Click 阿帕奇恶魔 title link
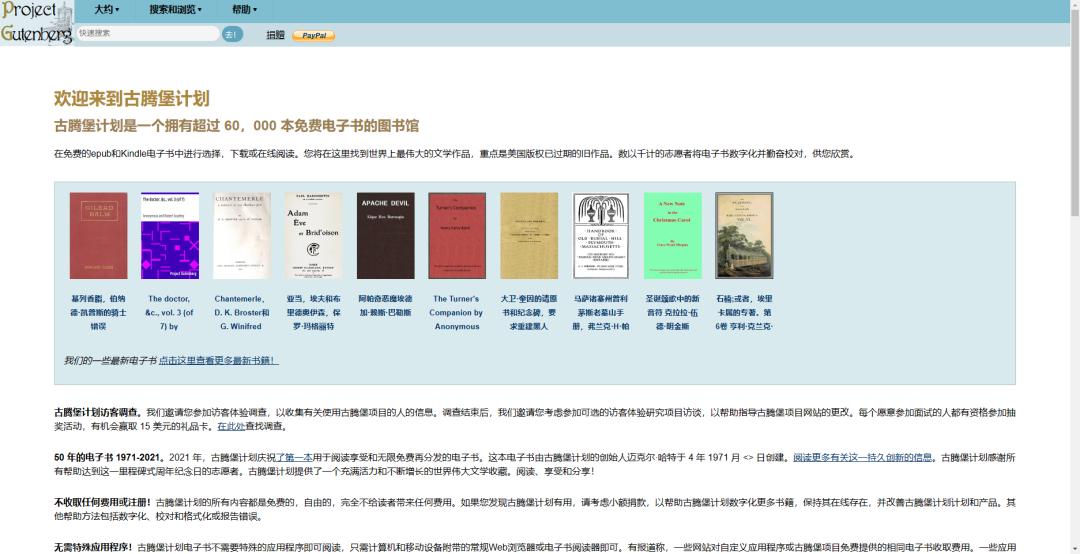The image size is (1080, 554). (x=386, y=306)
